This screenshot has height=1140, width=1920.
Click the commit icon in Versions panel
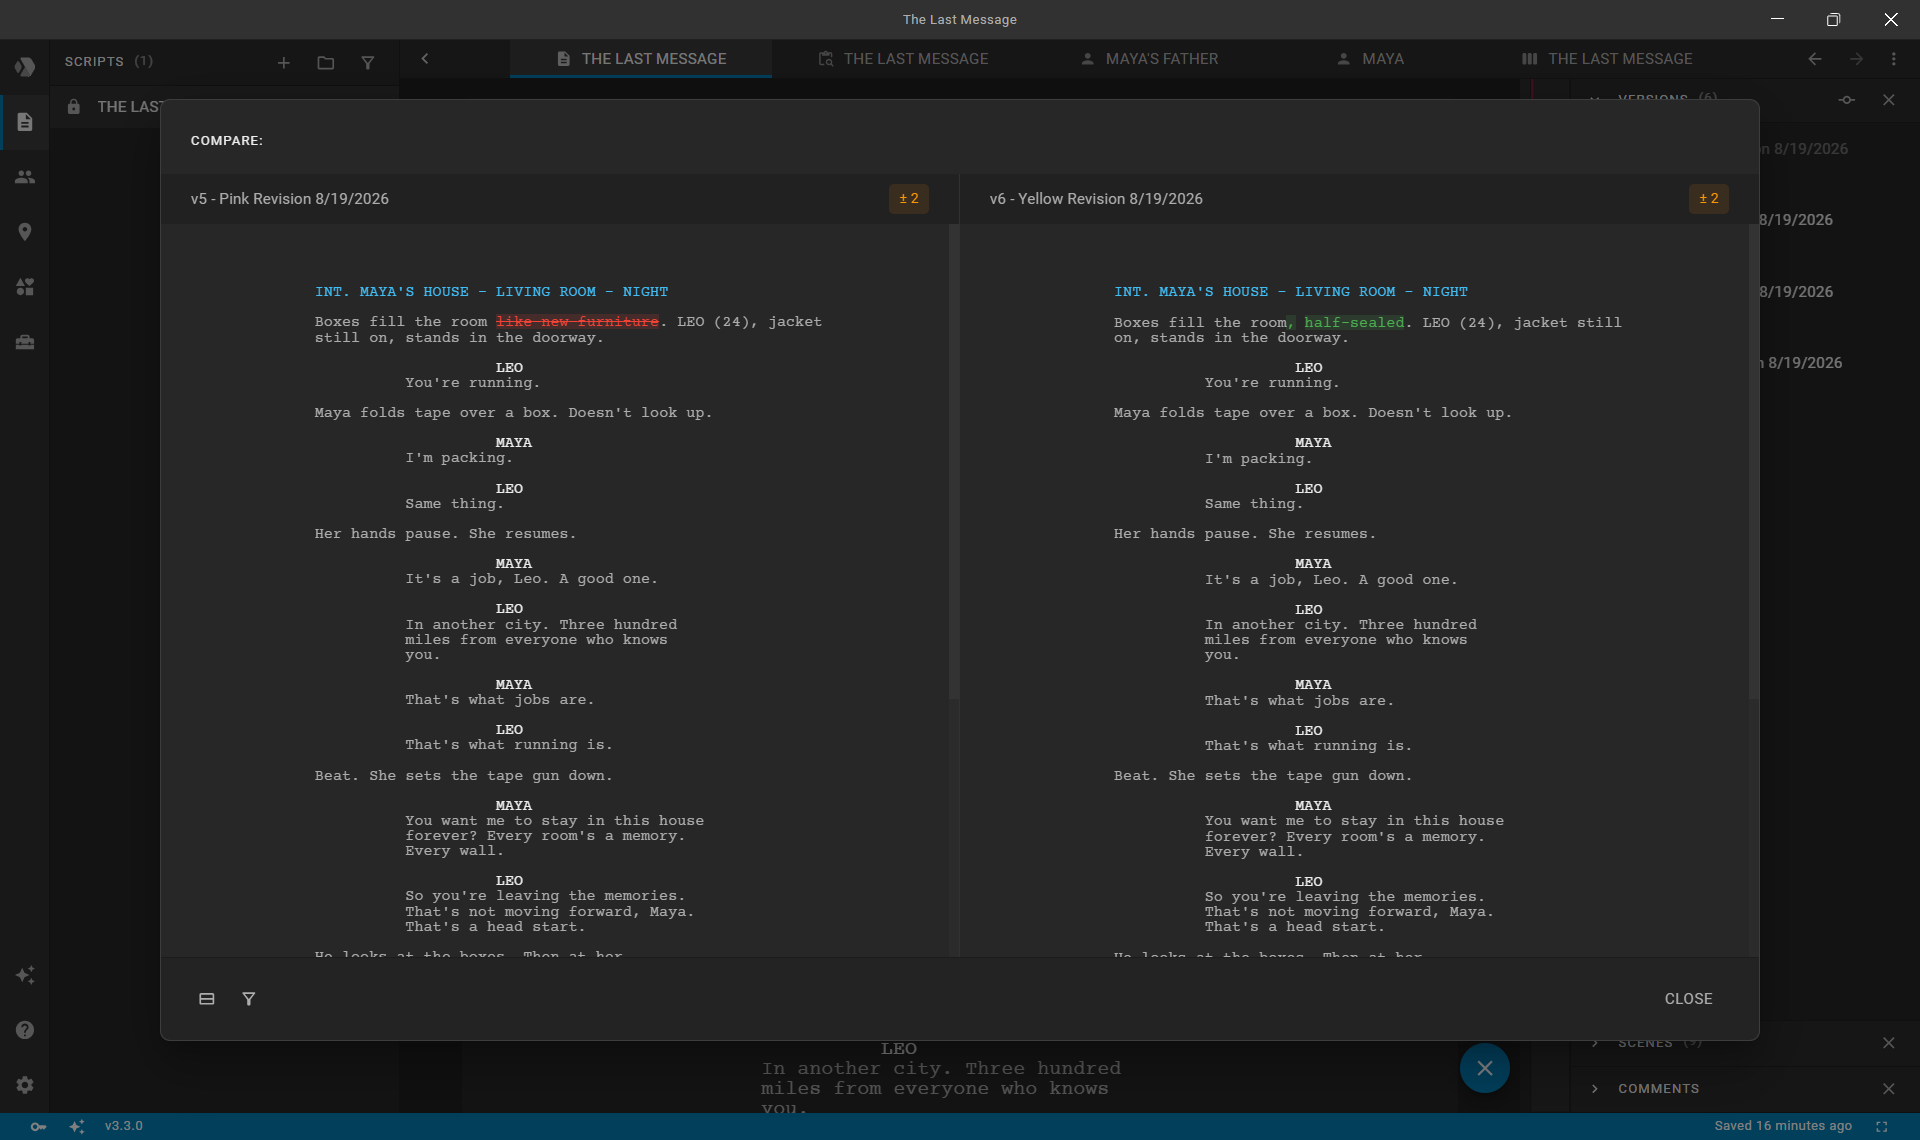[1847, 100]
